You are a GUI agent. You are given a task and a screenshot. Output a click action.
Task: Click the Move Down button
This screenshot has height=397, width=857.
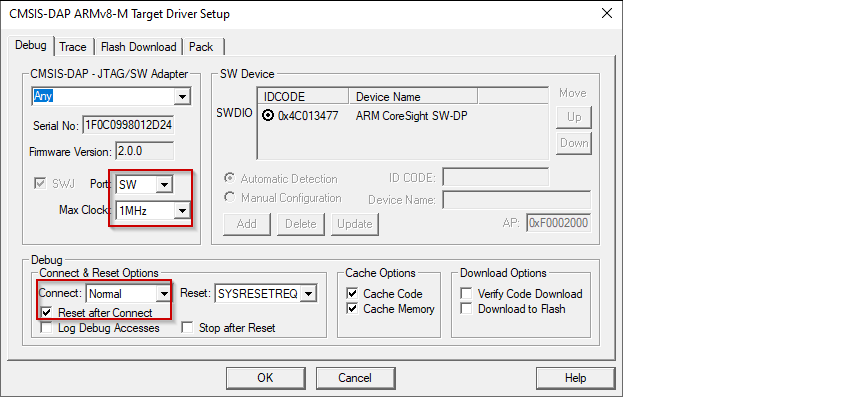[574, 143]
